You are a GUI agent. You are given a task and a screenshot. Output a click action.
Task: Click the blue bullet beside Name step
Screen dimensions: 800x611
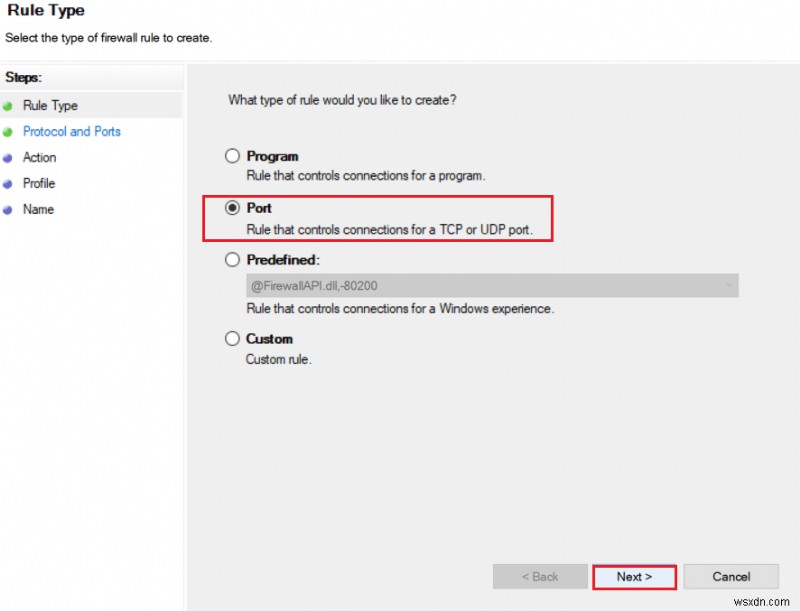click(8, 209)
